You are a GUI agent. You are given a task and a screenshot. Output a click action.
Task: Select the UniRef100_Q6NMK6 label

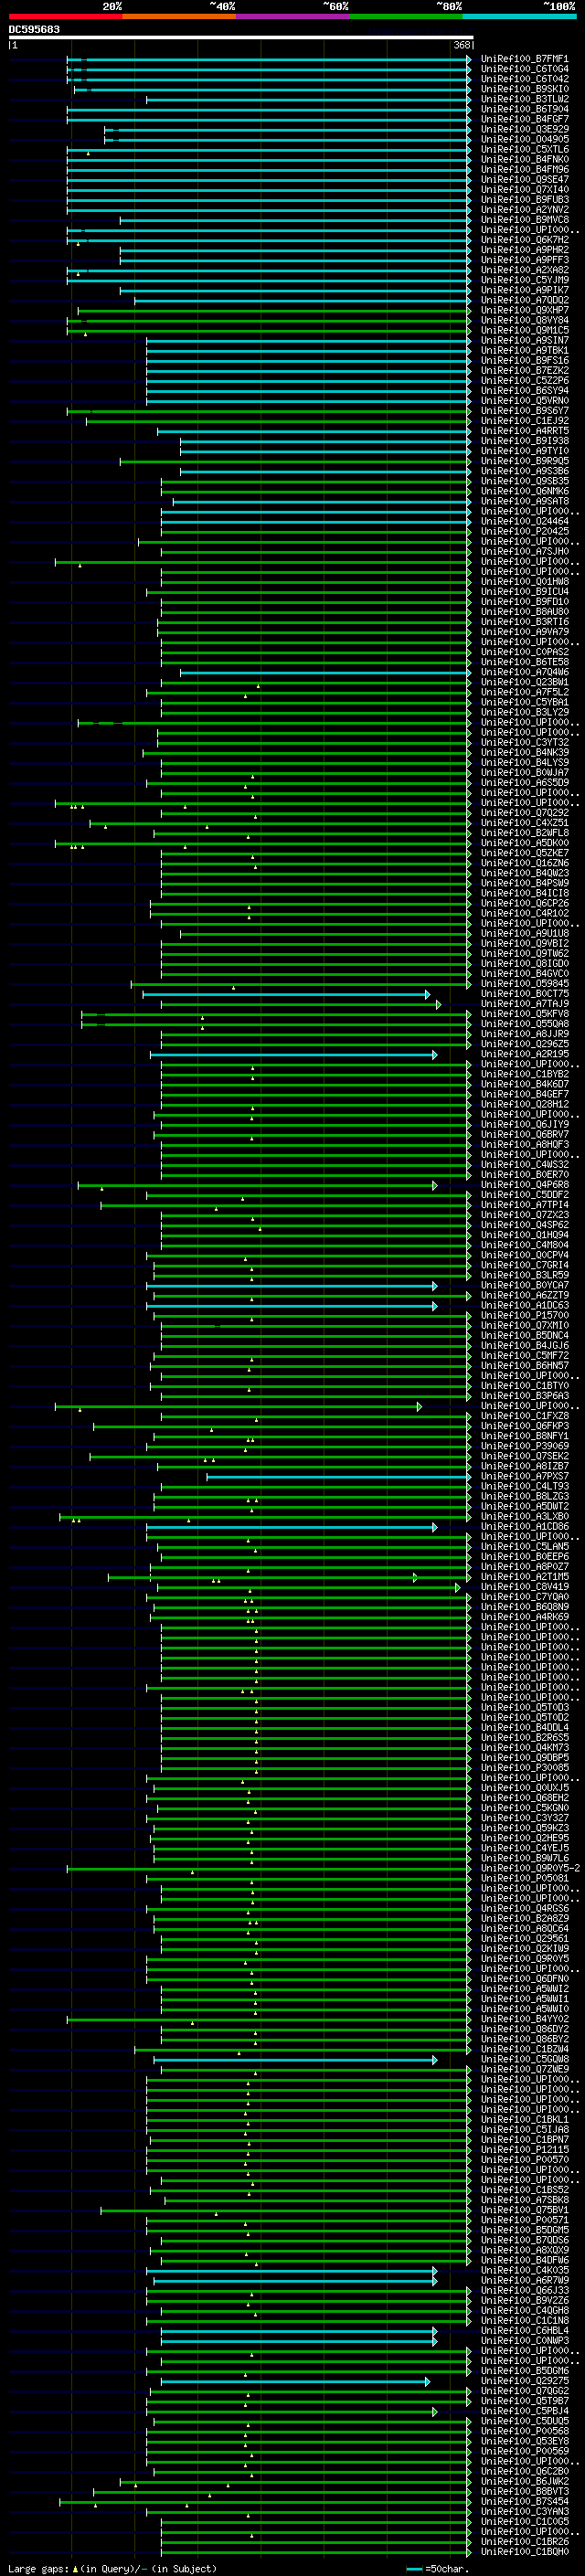click(x=525, y=491)
